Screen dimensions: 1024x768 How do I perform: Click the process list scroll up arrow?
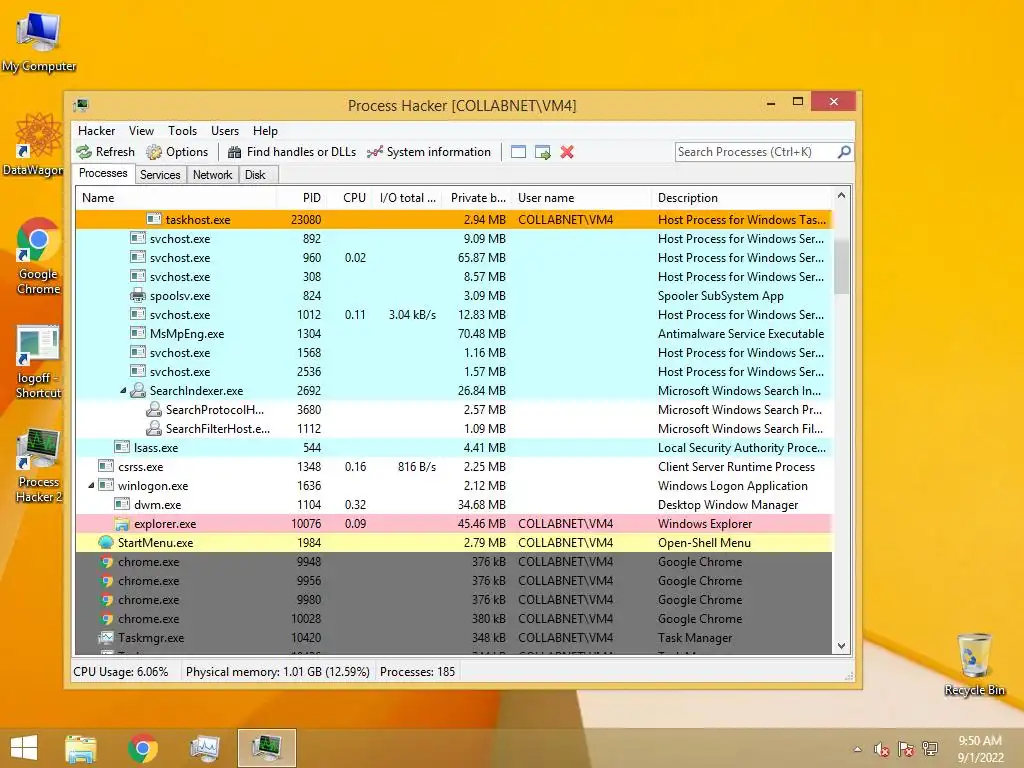841,195
